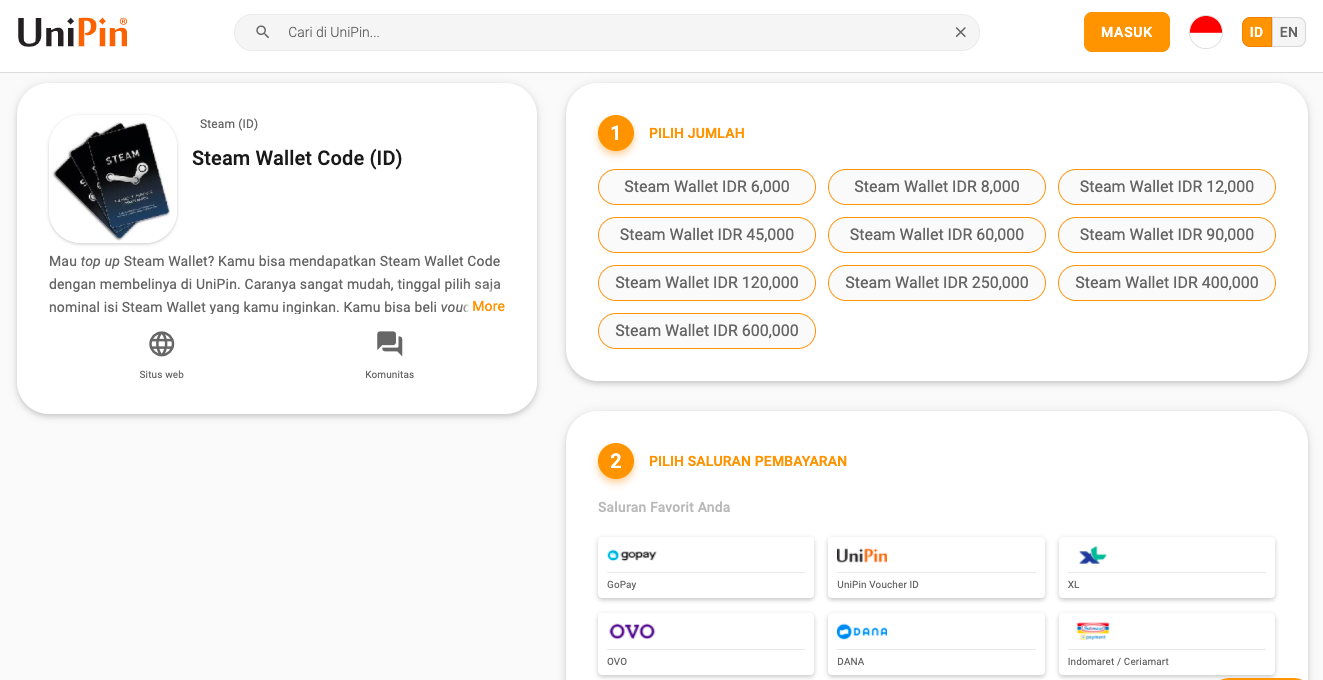Viewport: 1323px width, 680px height.
Task: Focus the Cari di UniPin search field
Action: 610,32
